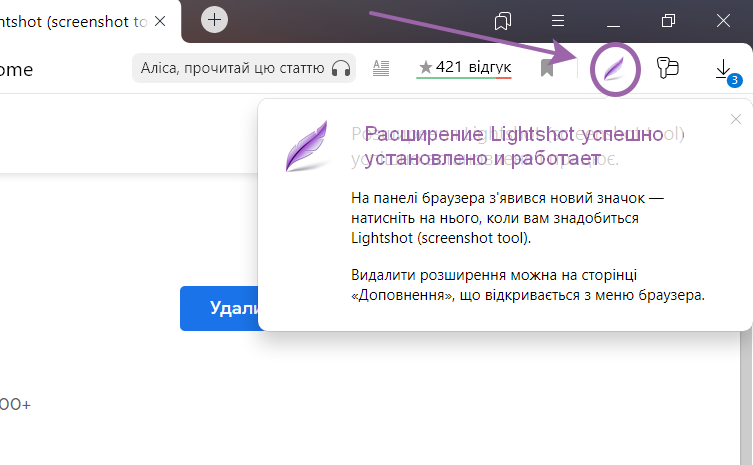The width and height of the screenshot is (753, 465).
Task: Click the blue downloads count badge 3
Action: click(734, 80)
